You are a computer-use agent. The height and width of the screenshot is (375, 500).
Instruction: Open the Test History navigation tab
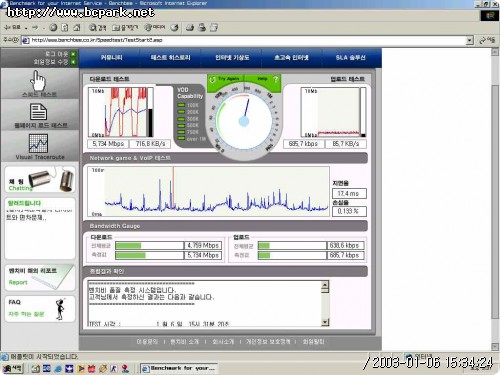170,58
